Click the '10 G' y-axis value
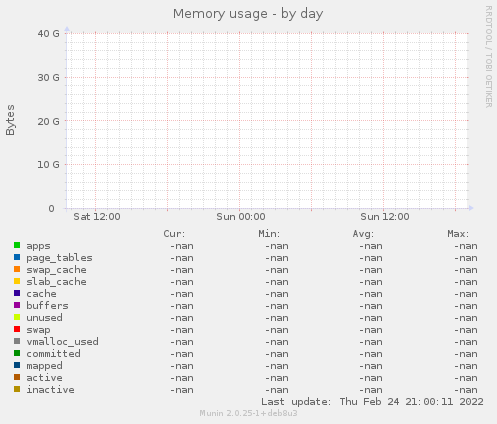Viewport: 497px width, 424px height. pyautogui.click(x=48, y=165)
